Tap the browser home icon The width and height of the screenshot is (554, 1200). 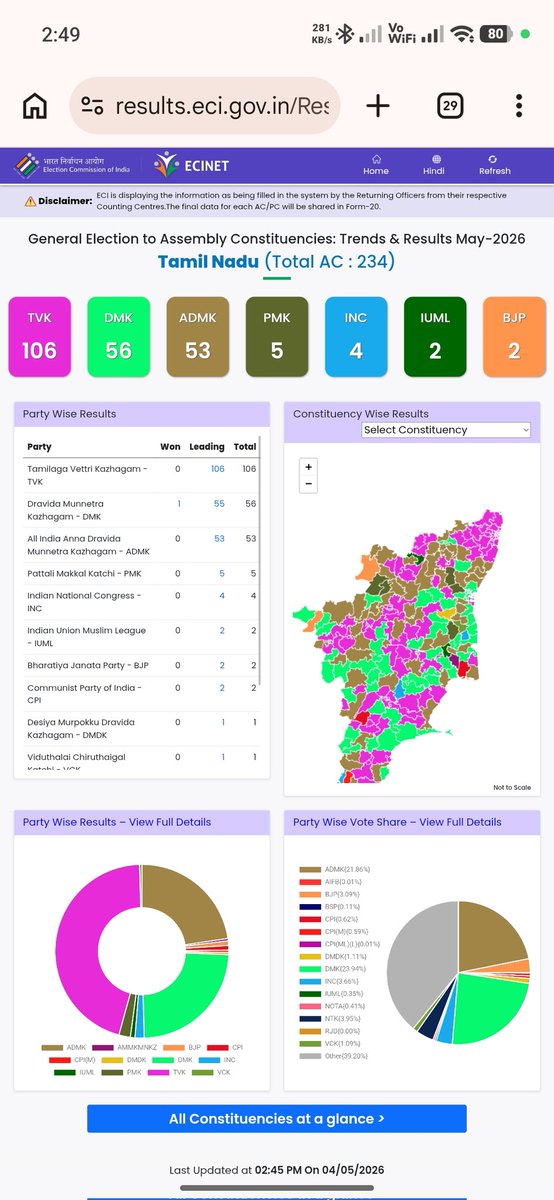point(35,106)
